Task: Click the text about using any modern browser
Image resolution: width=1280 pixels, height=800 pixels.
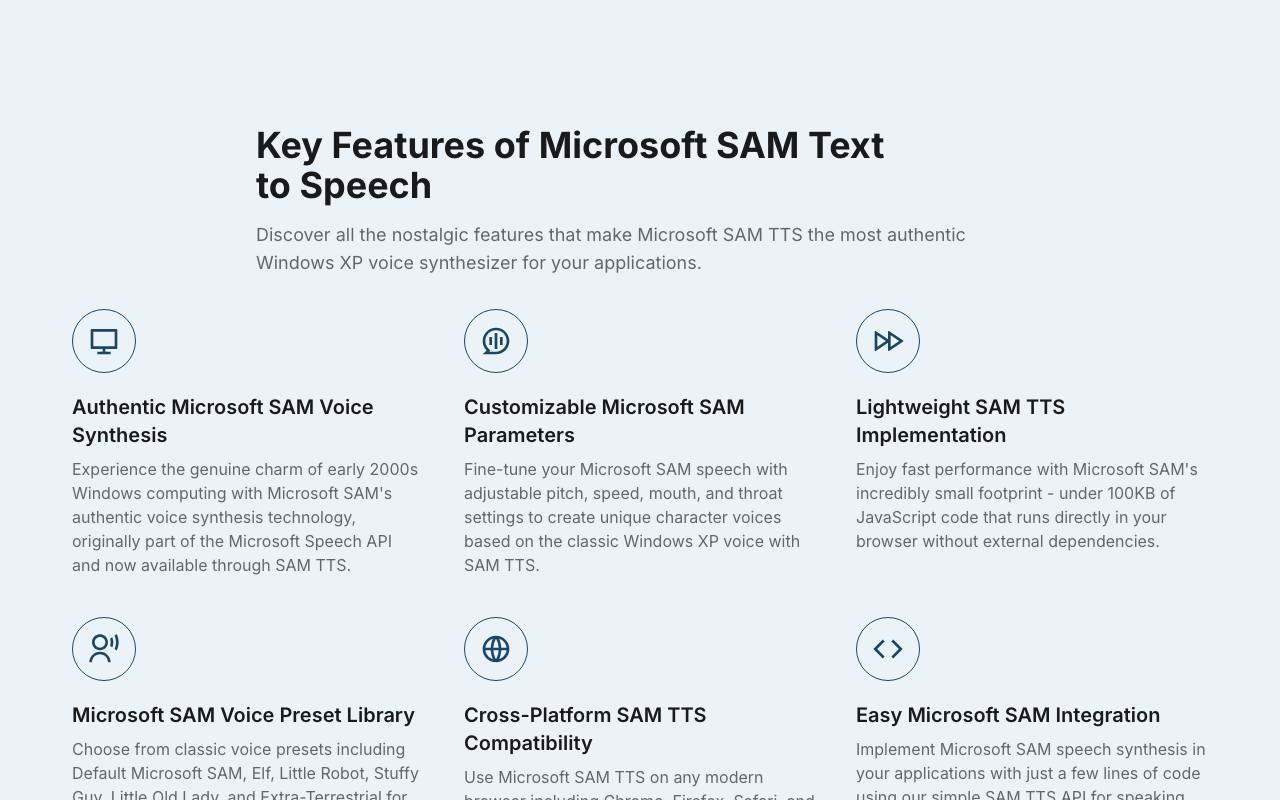Action: 639,787
